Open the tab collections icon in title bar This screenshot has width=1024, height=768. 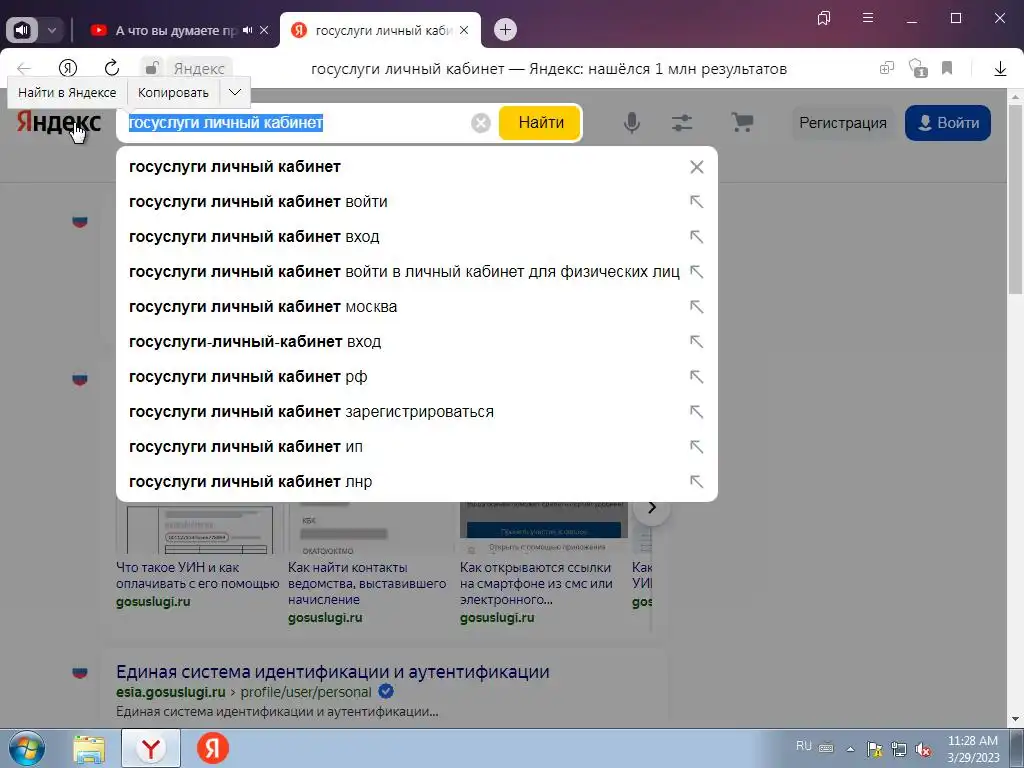point(824,18)
